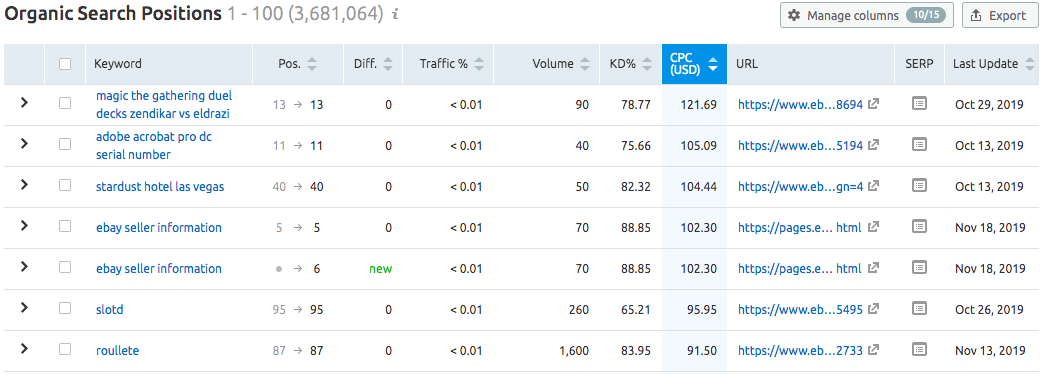This screenshot has height=375, width=1041.
Task: Check the box for slotd keyword
Action: (x=65, y=308)
